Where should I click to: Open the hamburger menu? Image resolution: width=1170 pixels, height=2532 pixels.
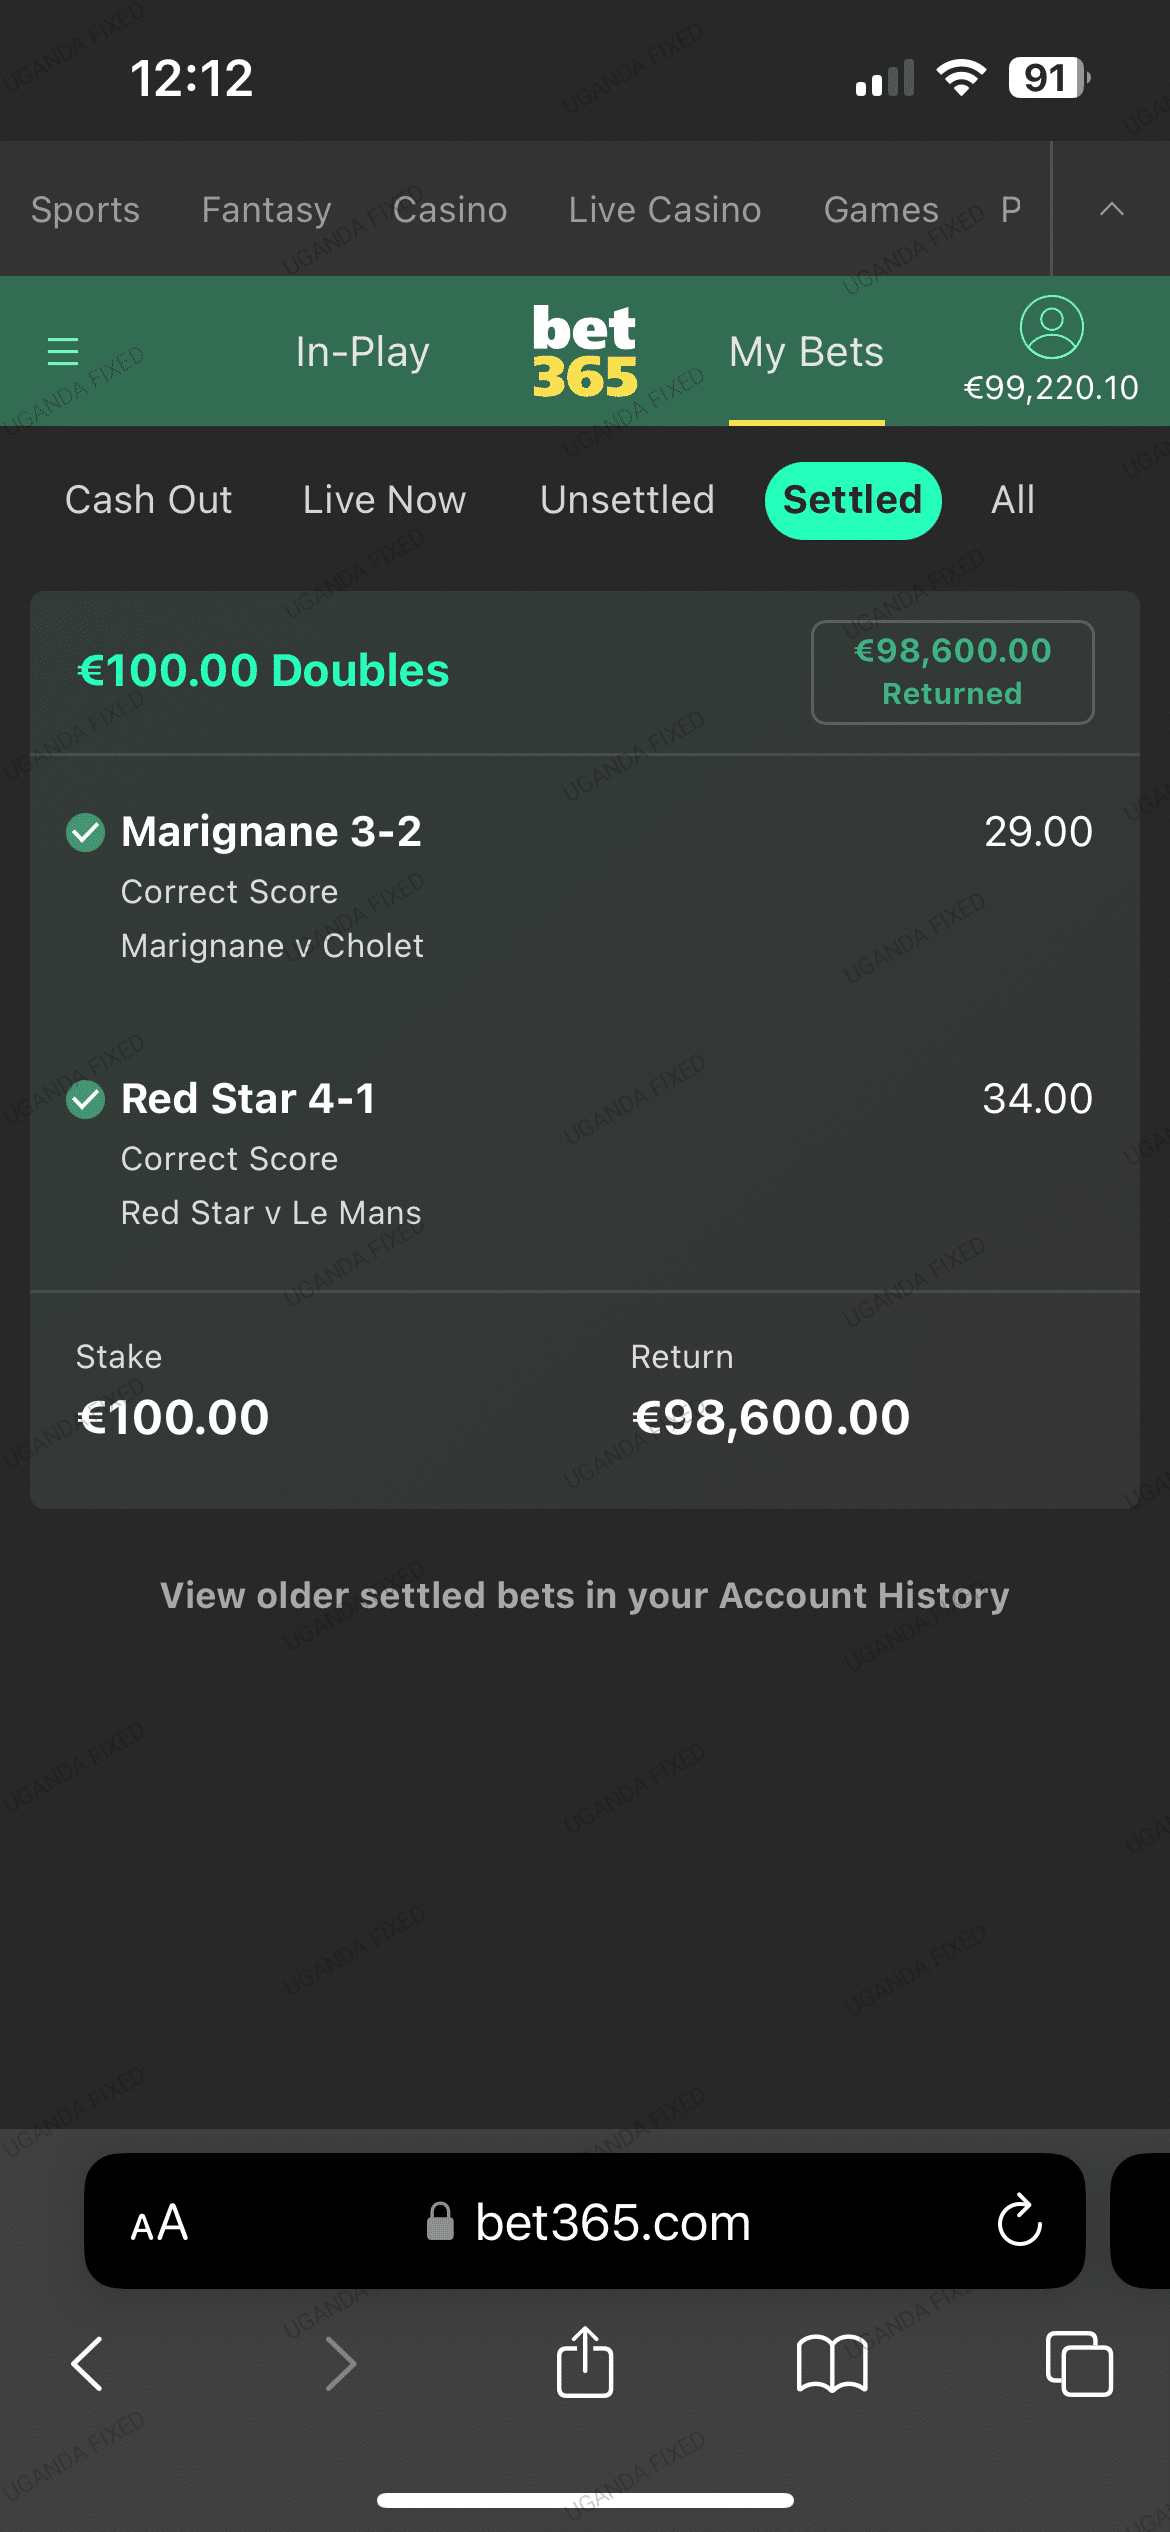tap(63, 352)
